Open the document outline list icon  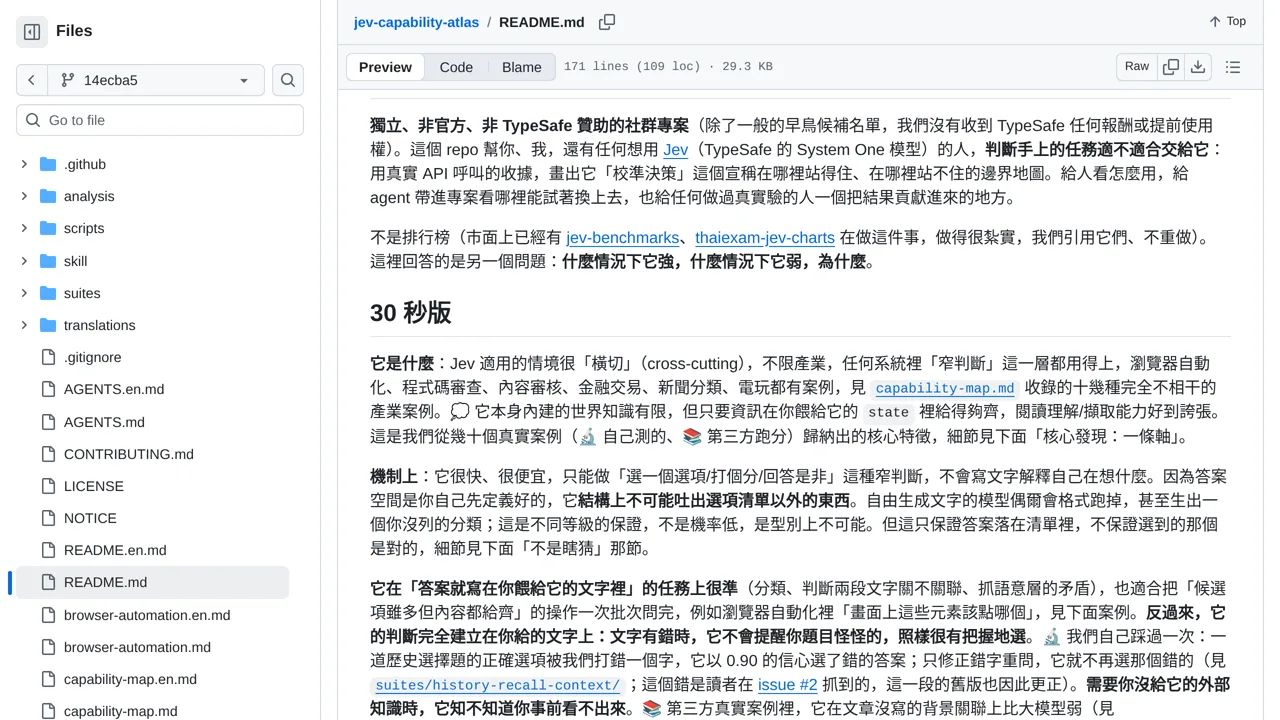(x=1233, y=67)
